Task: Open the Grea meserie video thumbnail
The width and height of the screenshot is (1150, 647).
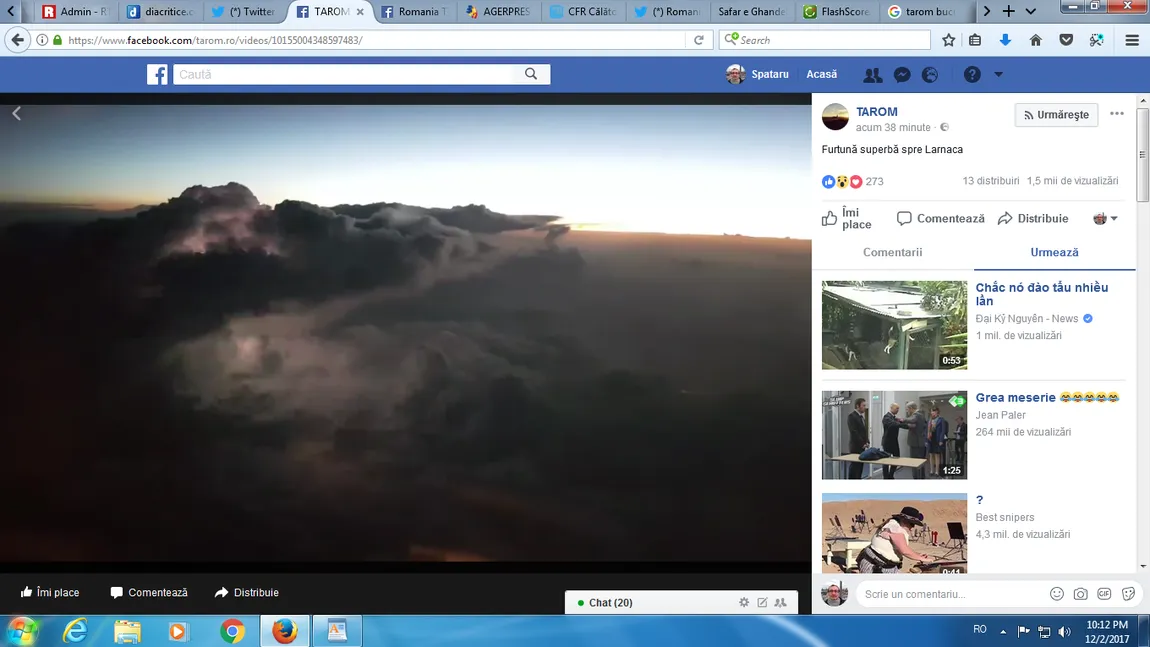Action: (x=894, y=435)
